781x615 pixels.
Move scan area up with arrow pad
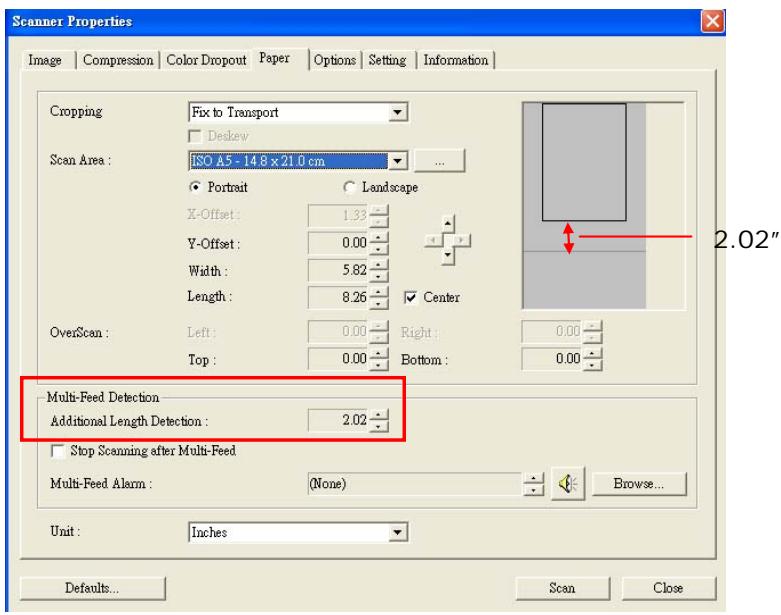click(448, 224)
